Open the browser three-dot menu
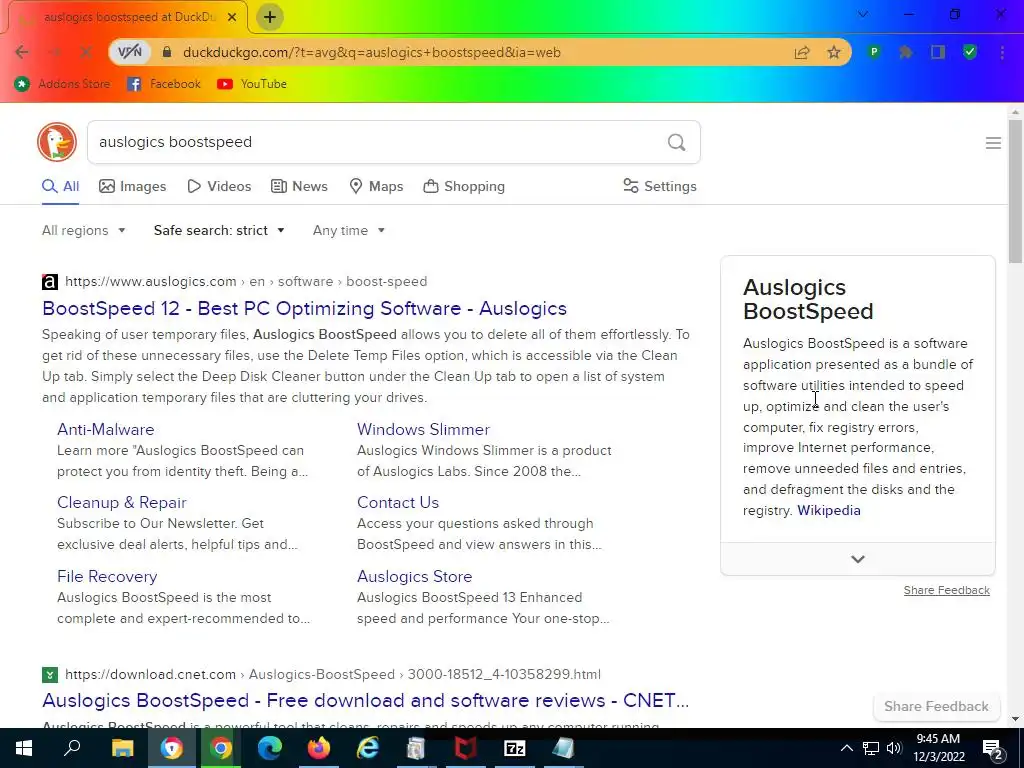Screen dimensions: 1024x768 point(1002,52)
